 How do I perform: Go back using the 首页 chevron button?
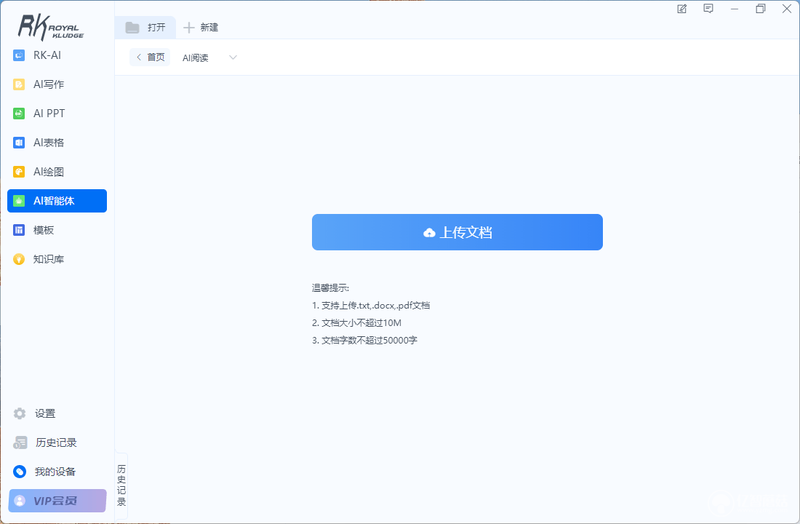(x=149, y=57)
